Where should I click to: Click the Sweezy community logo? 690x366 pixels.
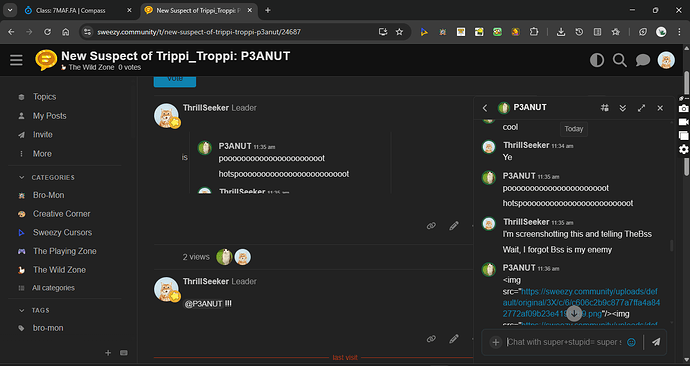[x=46, y=60]
